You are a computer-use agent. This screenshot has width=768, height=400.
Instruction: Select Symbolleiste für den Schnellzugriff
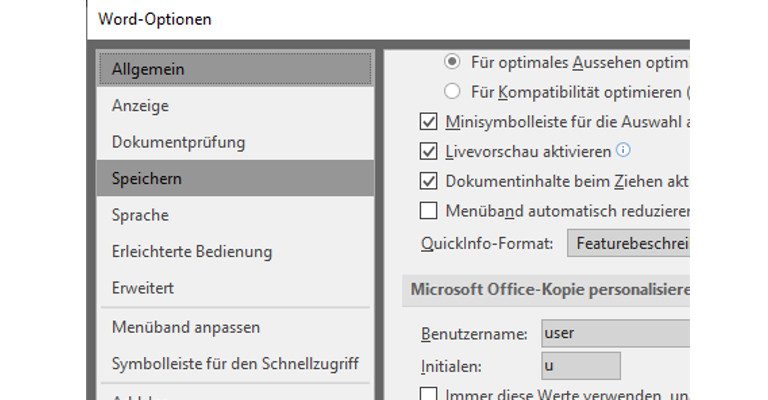point(235,363)
